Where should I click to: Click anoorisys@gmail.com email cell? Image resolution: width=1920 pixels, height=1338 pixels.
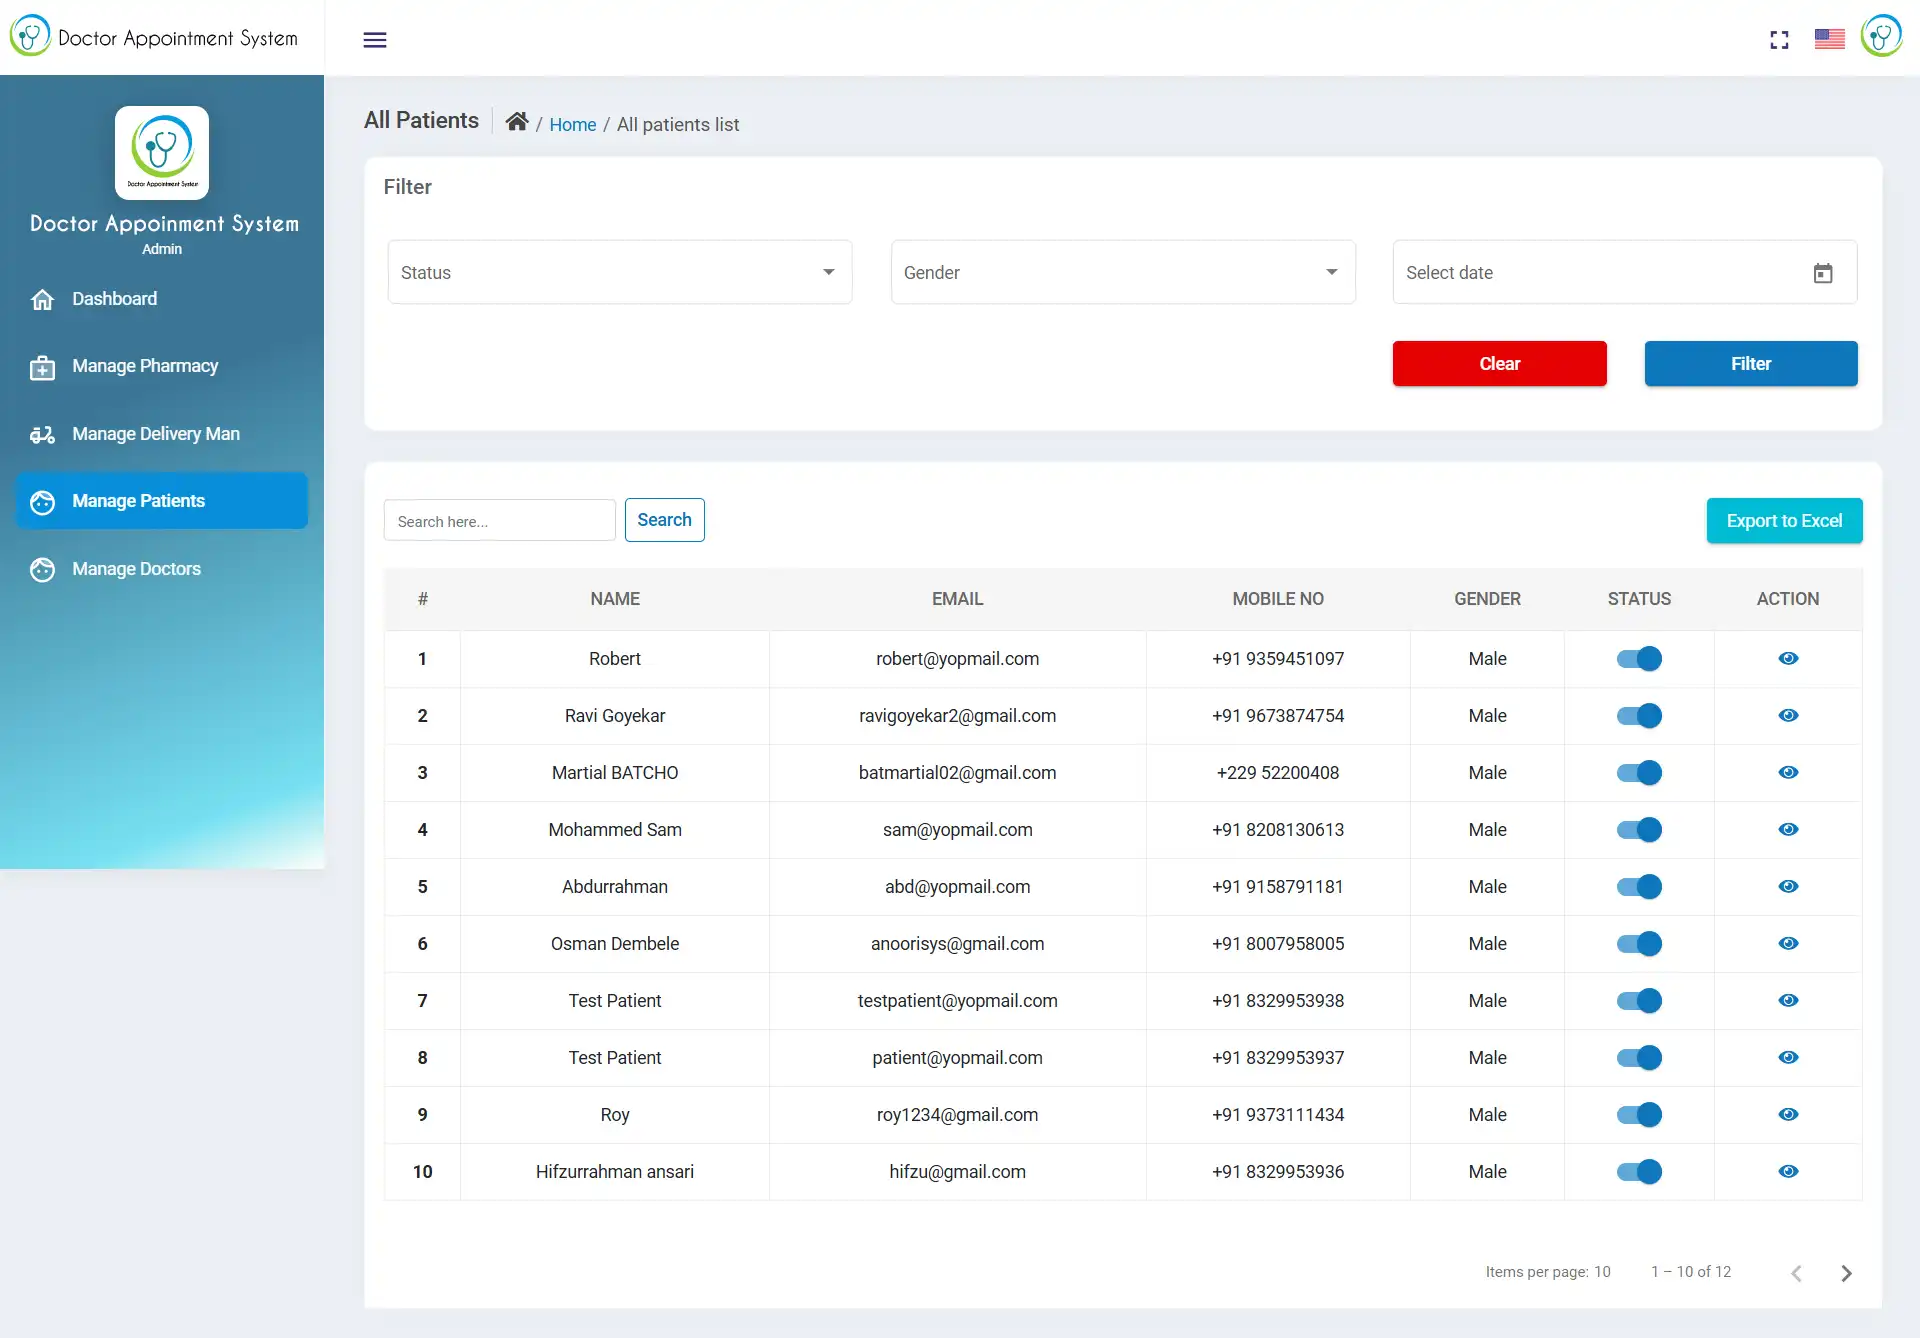coord(957,944)
